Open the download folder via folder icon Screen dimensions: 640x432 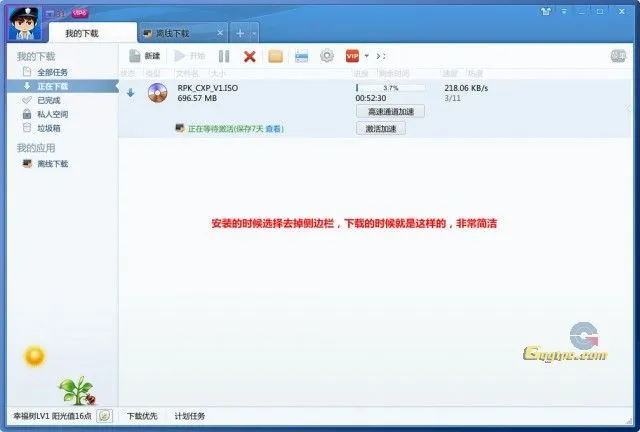pos(276,56)
